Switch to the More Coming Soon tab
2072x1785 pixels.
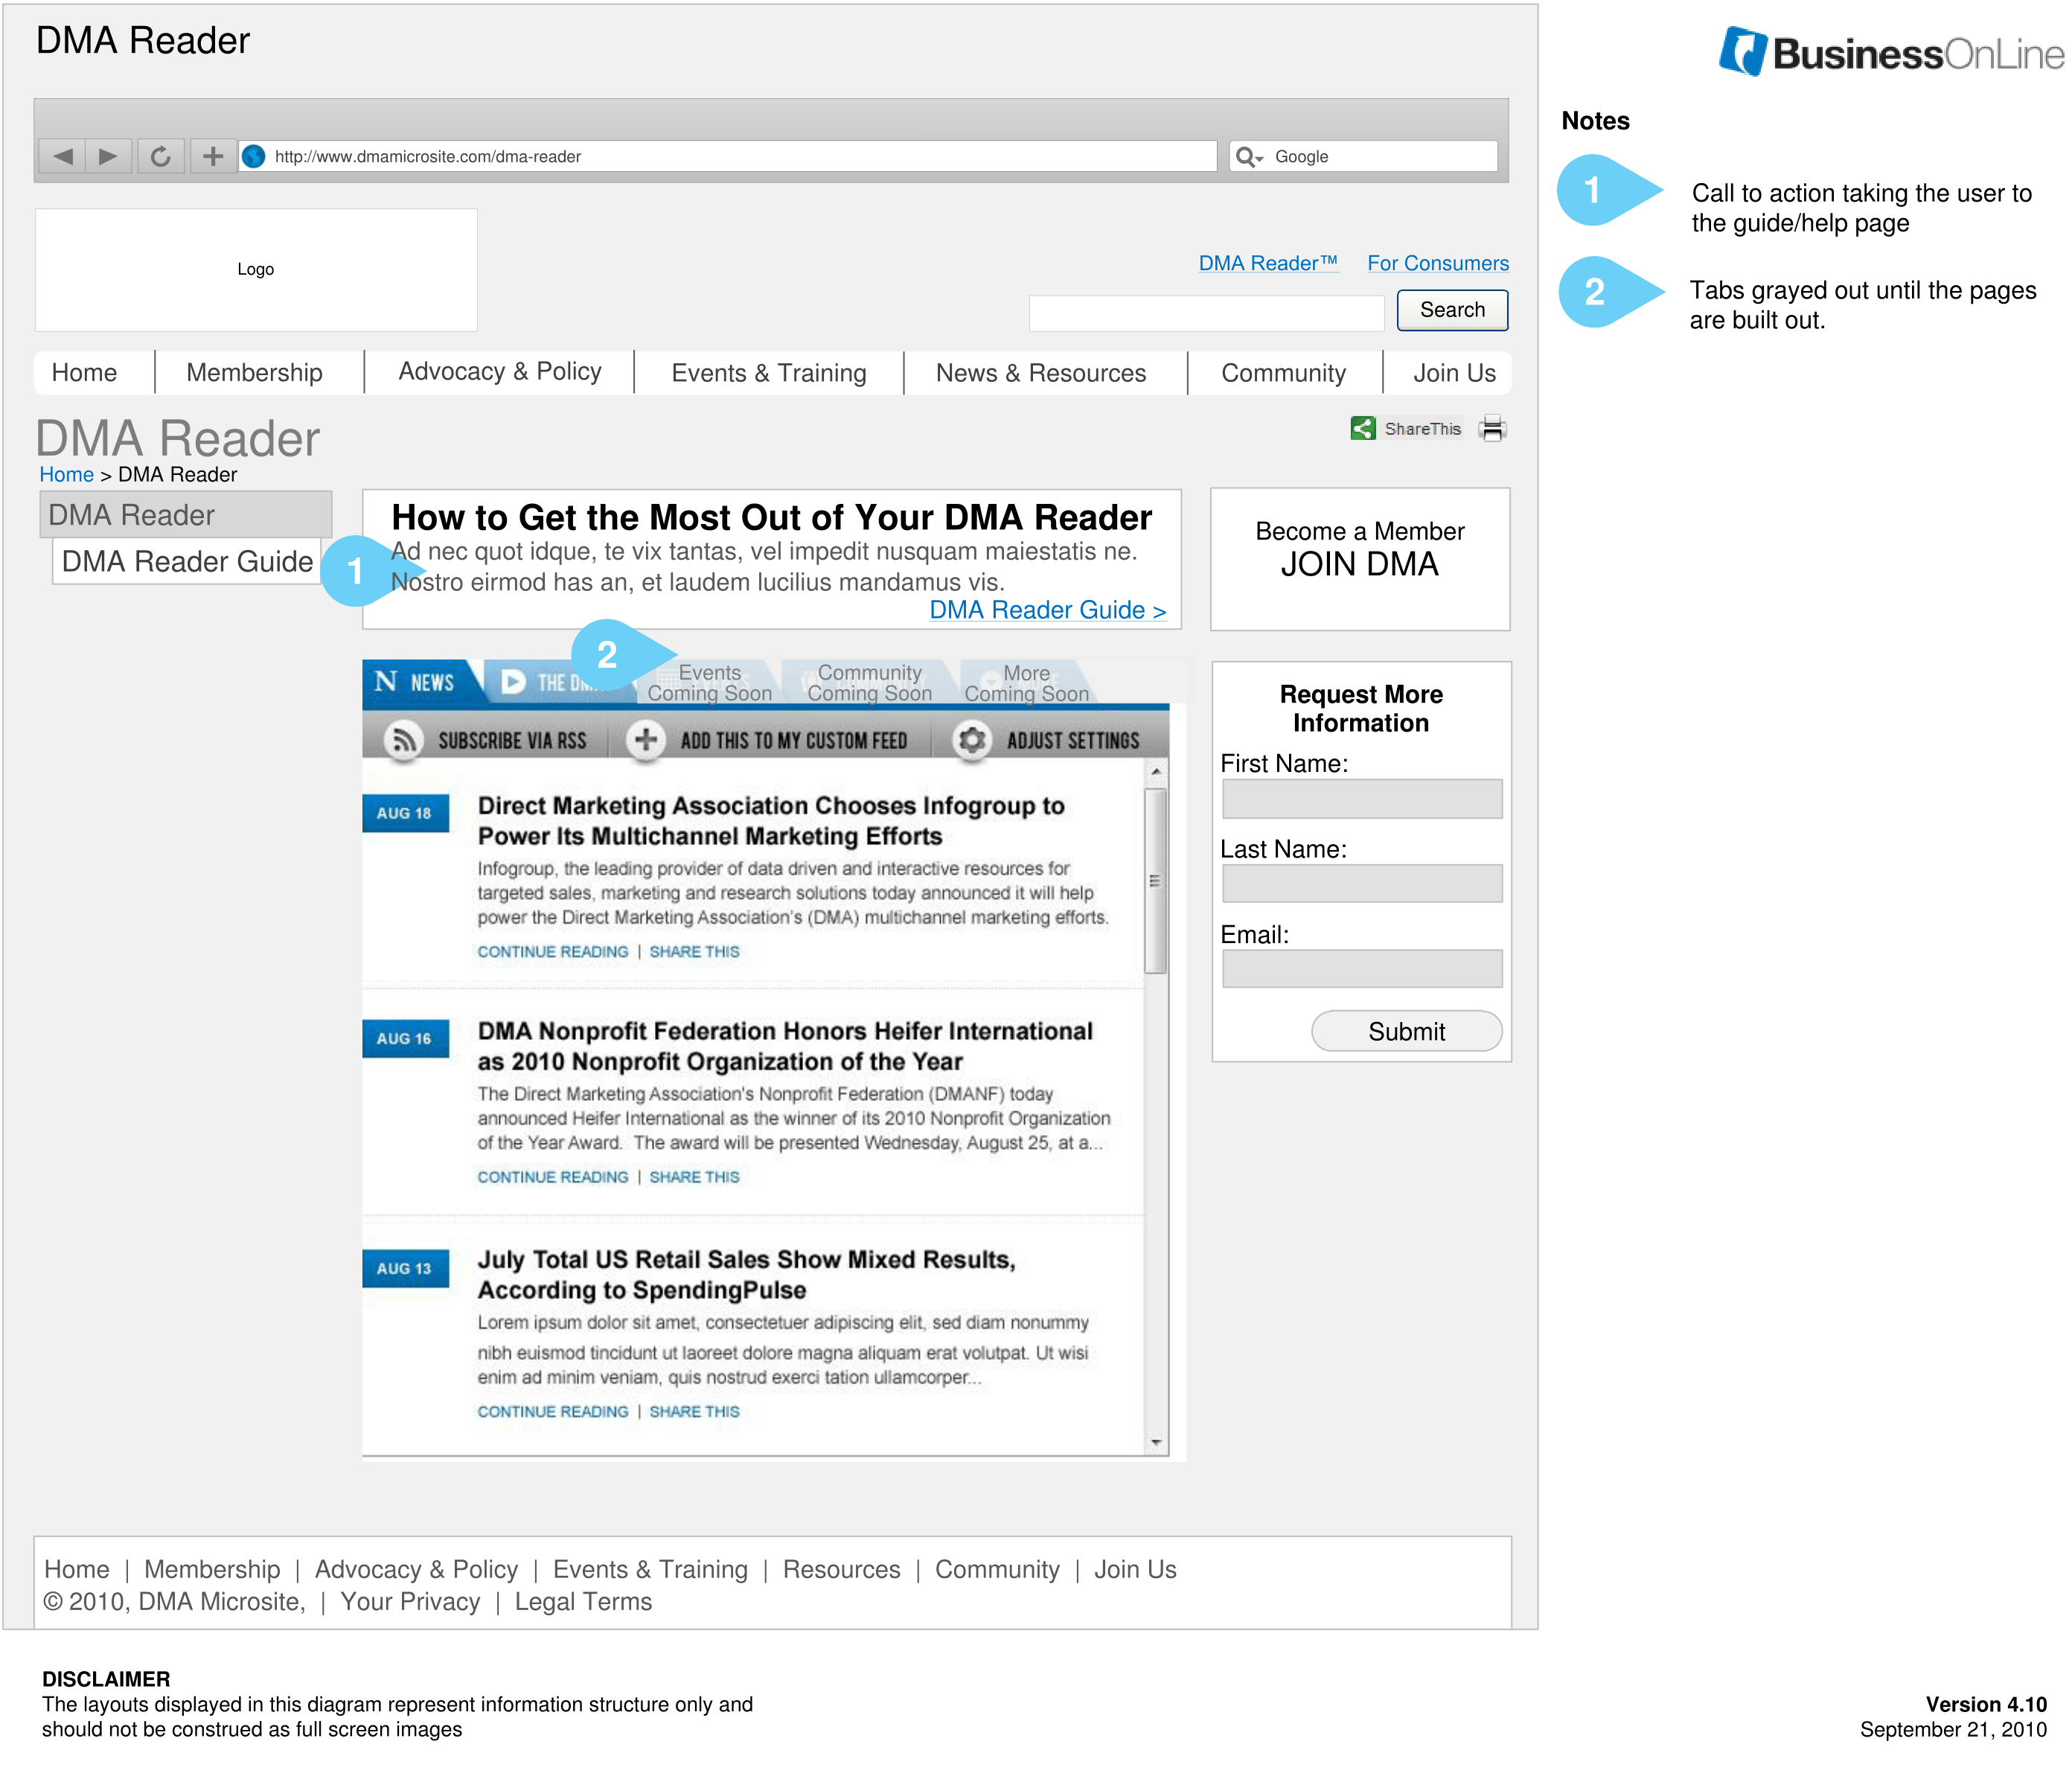point(1027,683)
